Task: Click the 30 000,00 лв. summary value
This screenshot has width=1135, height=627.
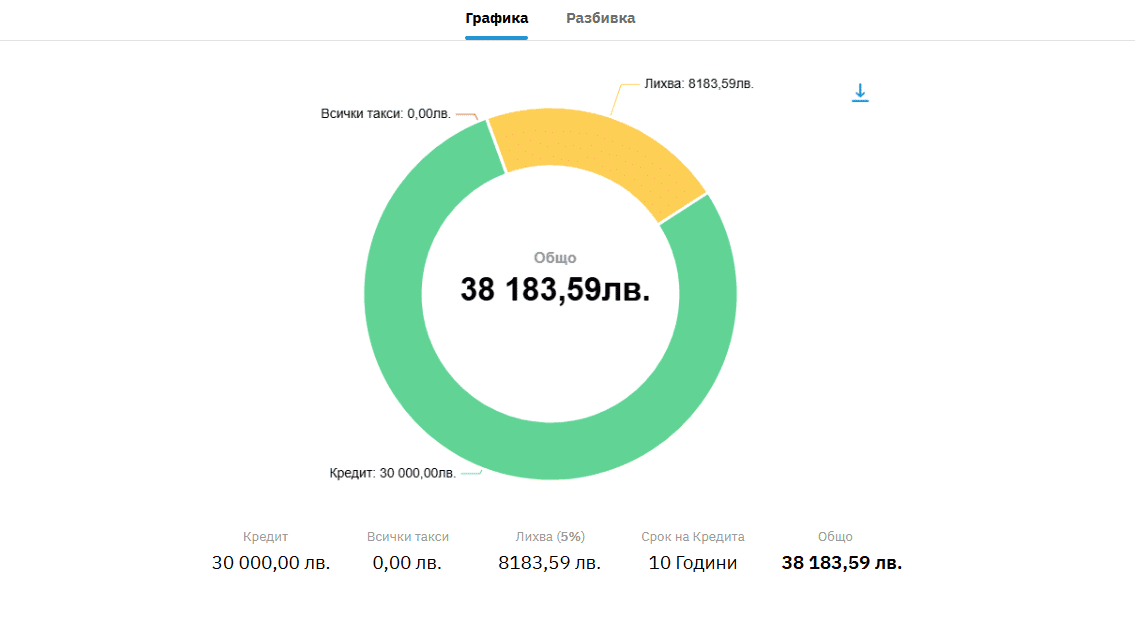Action: click(x=271, y=563)
